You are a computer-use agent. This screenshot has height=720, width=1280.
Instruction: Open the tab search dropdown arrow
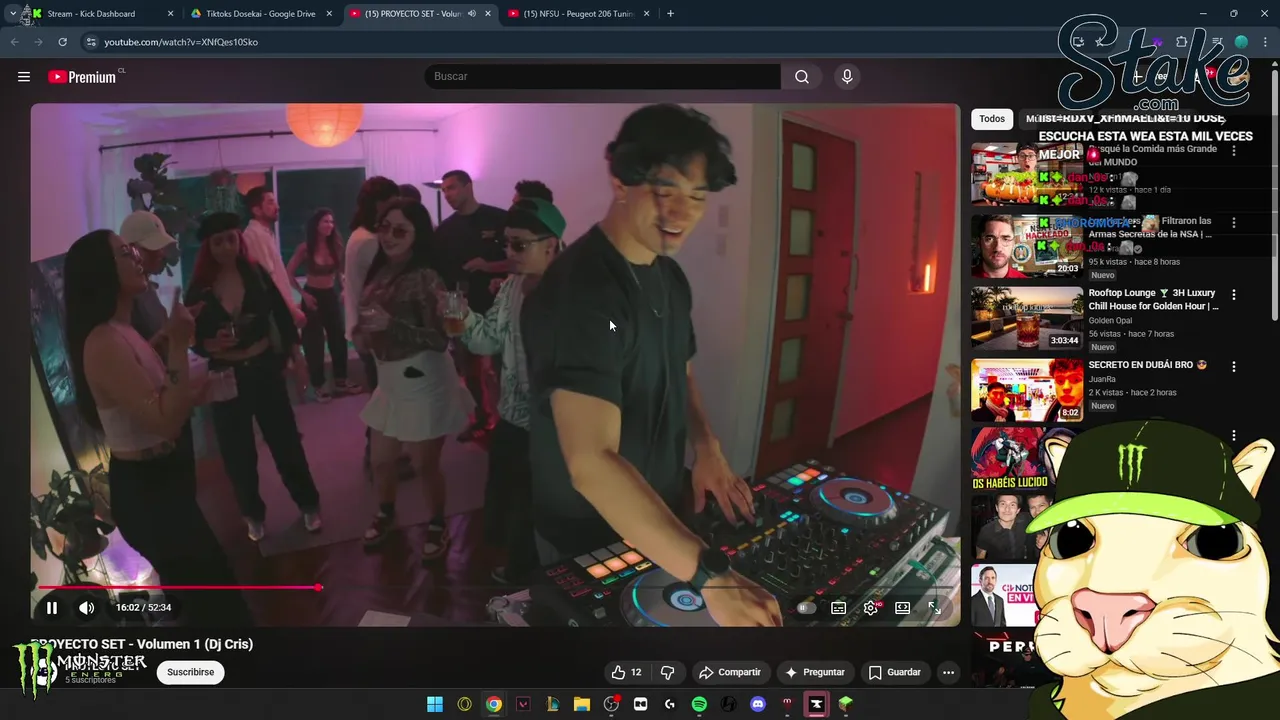[12, 14]
